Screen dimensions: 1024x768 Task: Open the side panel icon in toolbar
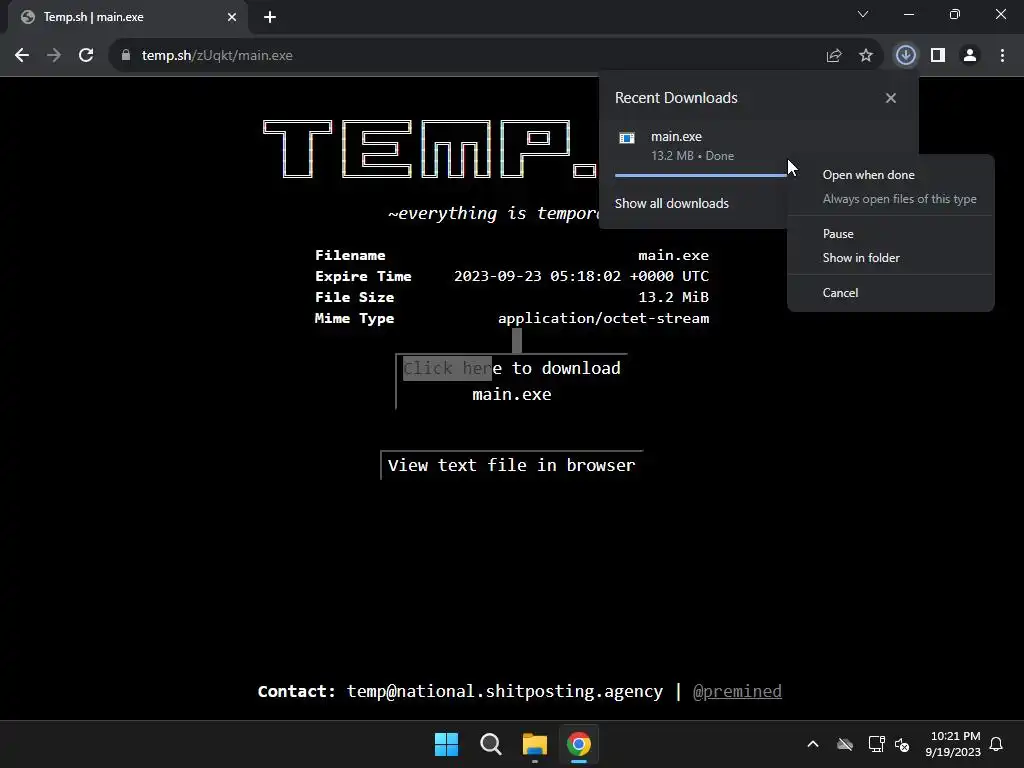938,56
